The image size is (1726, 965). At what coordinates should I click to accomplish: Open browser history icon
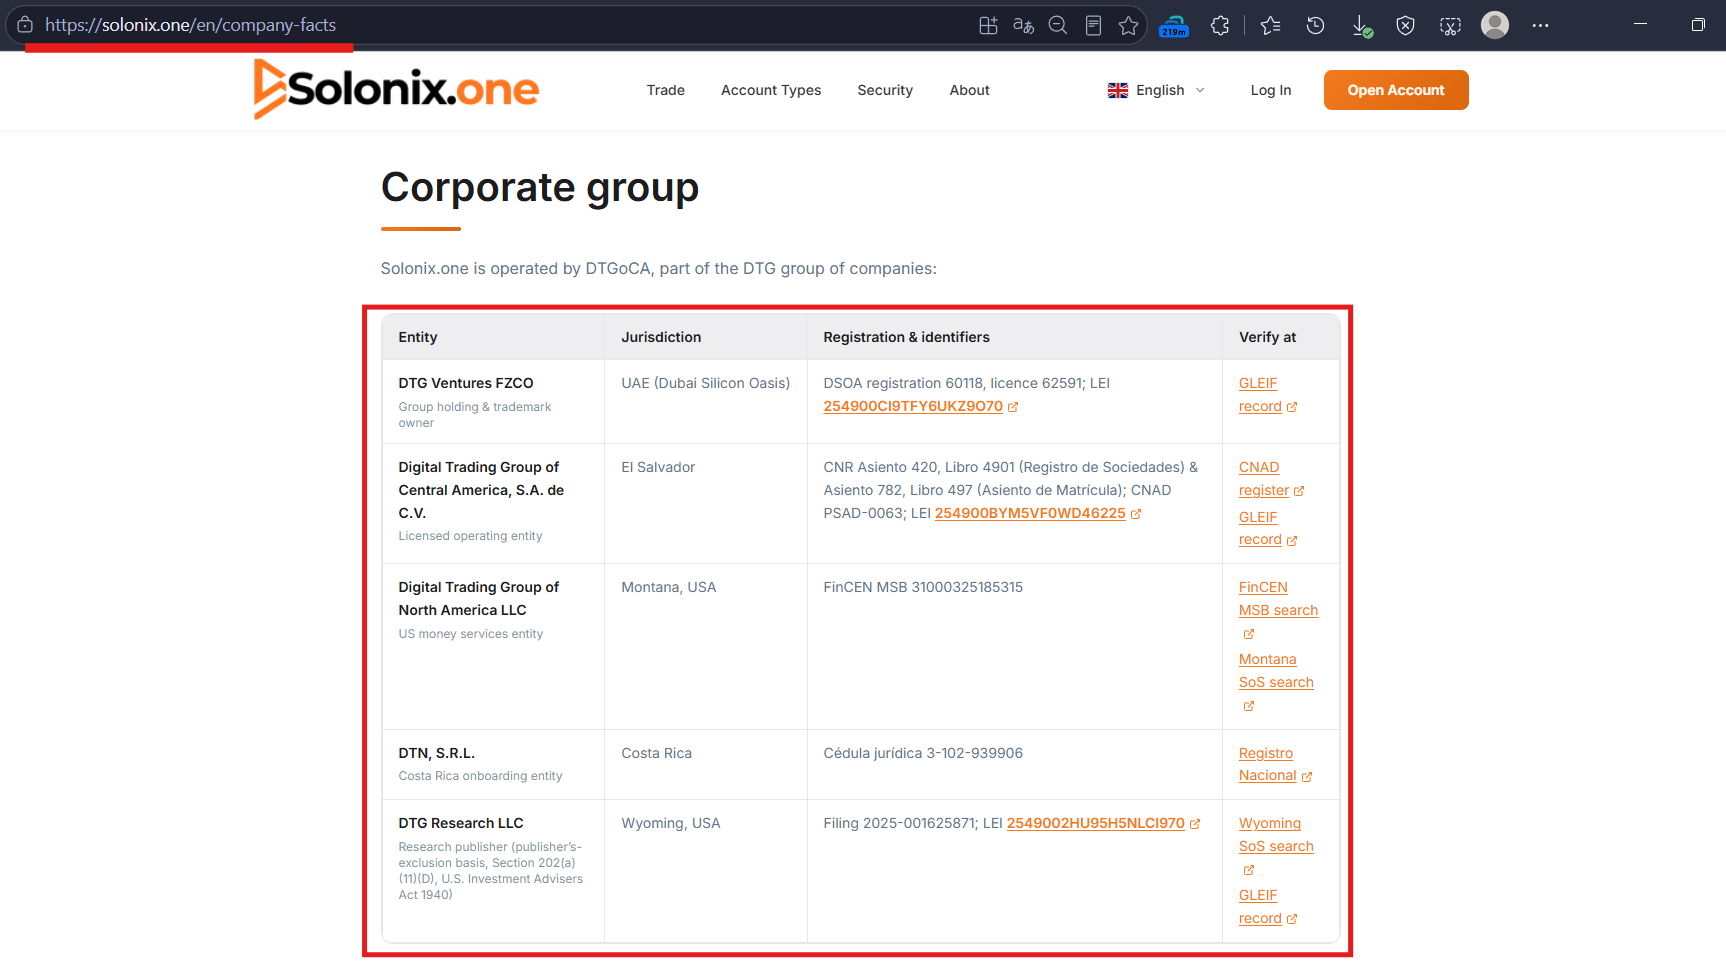click(1316, 26)
